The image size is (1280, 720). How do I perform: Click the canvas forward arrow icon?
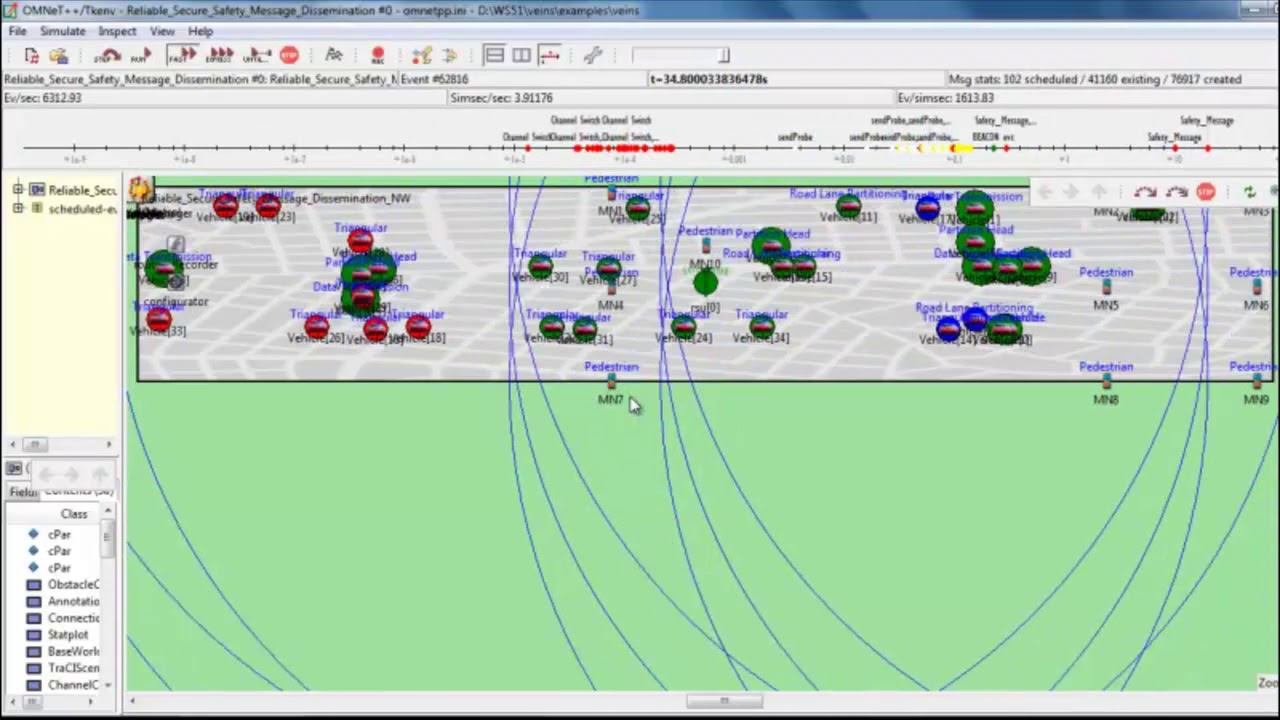(x=1070, y=191)
